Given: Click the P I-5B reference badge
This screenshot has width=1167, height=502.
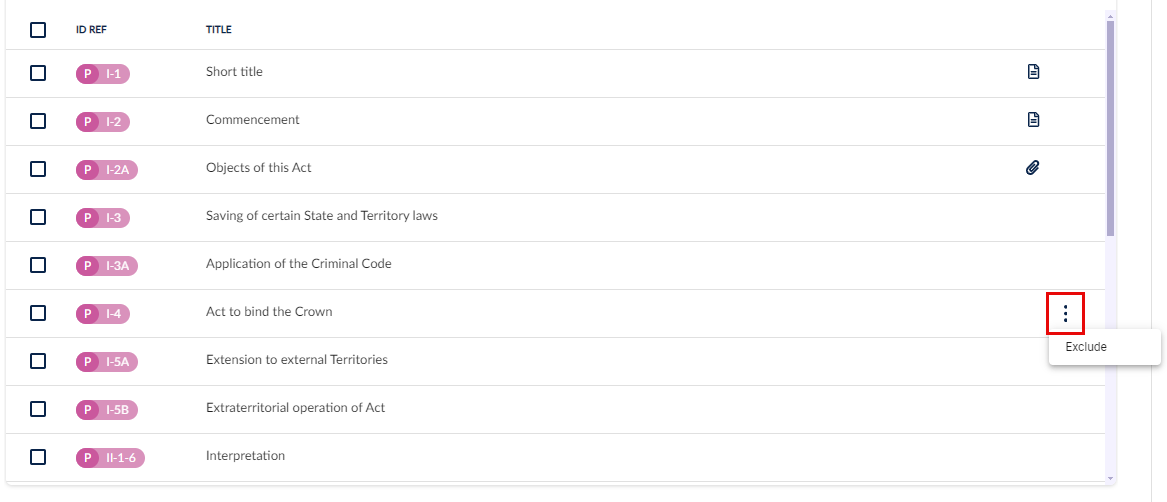Looking at the screenshot, I should pyautogui.click(x=106, y=410).
